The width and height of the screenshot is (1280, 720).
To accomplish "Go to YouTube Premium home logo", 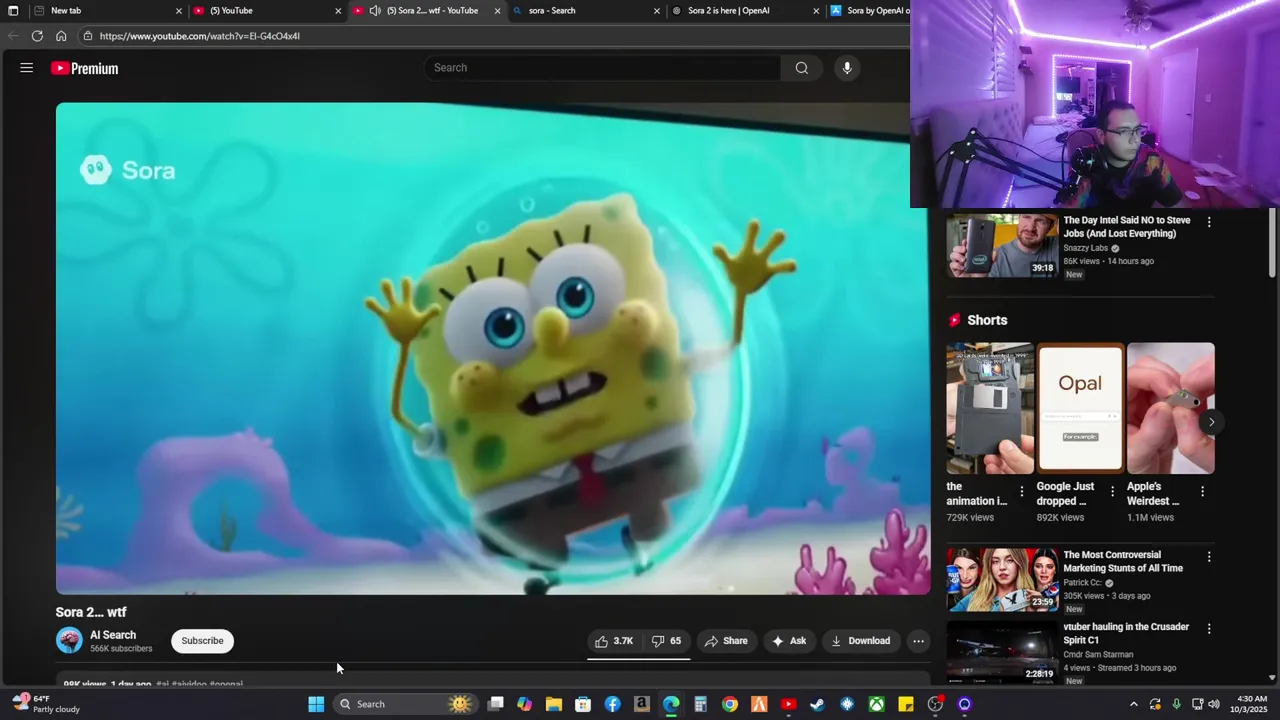I will point(85,68).
